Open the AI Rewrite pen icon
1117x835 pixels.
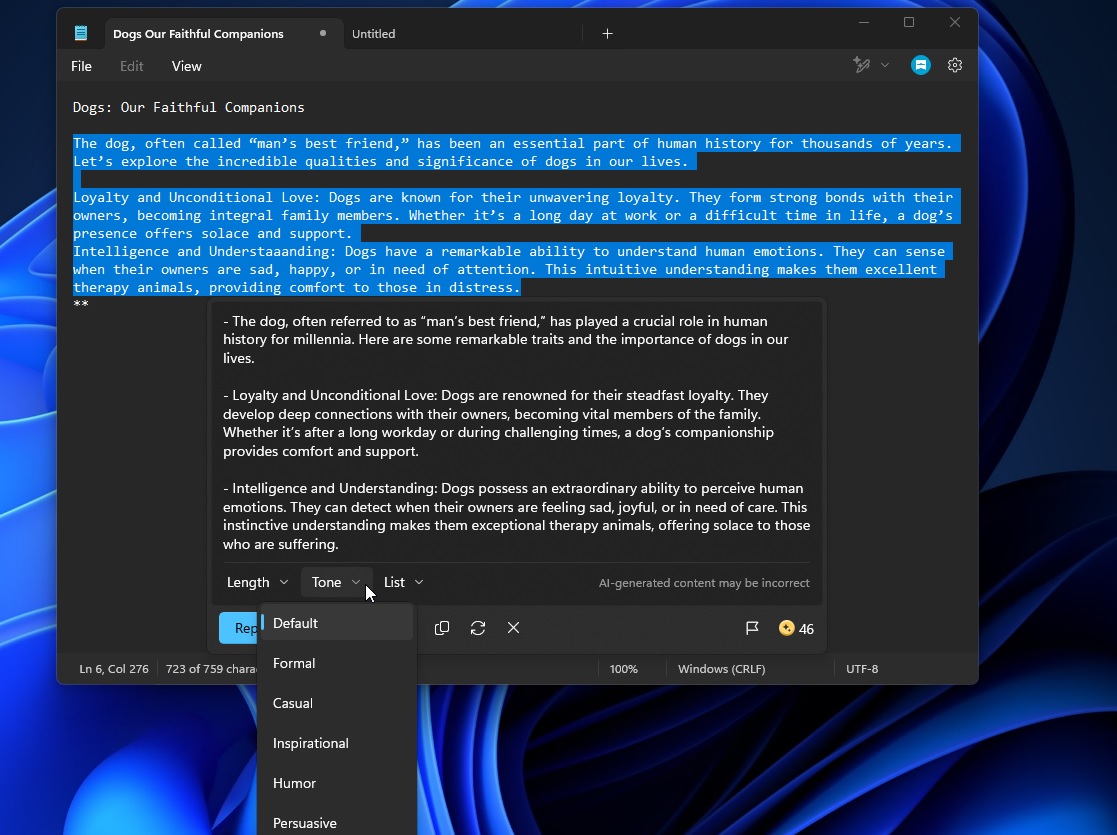861,65
